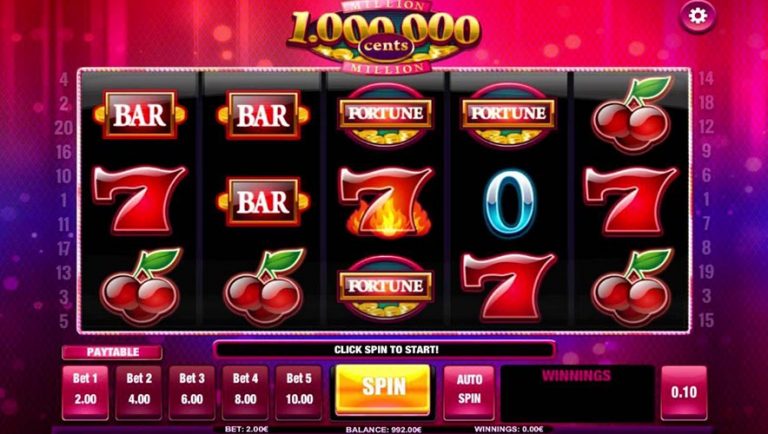Hit the yellow SPIN button

click(383, 389)
